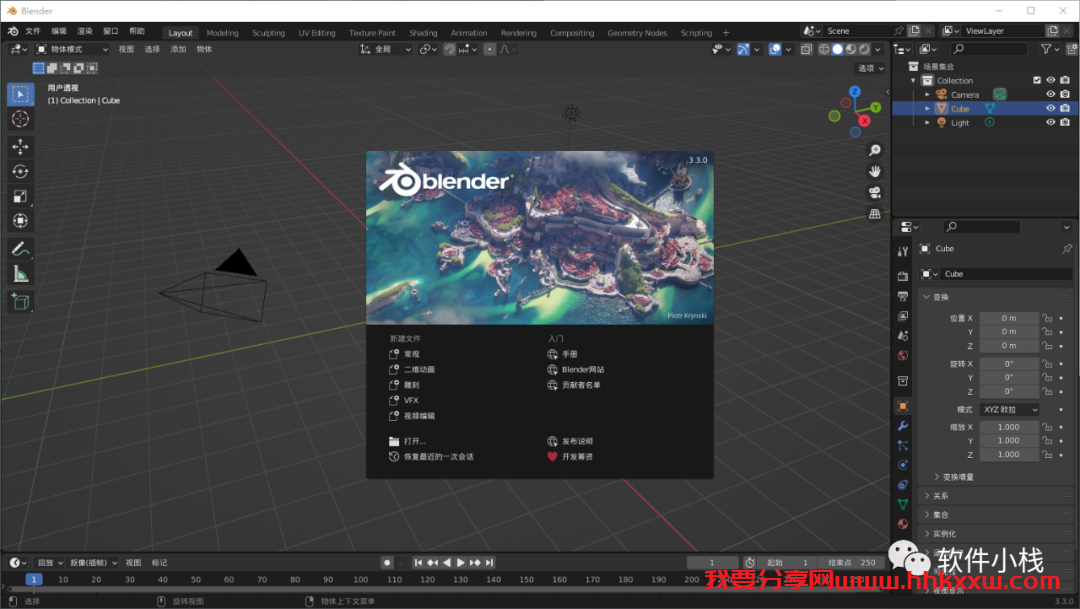This screenshot has height=609, width=1080.
Task: Click the zoom viewport magnifier icon
Action: click(875, 150)
